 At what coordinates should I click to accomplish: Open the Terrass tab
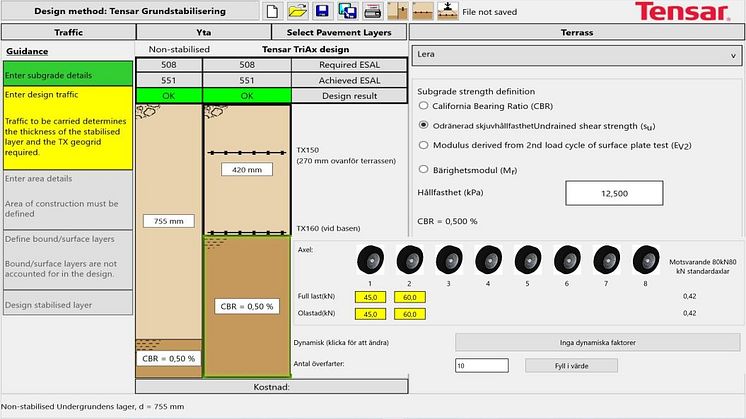577,32
